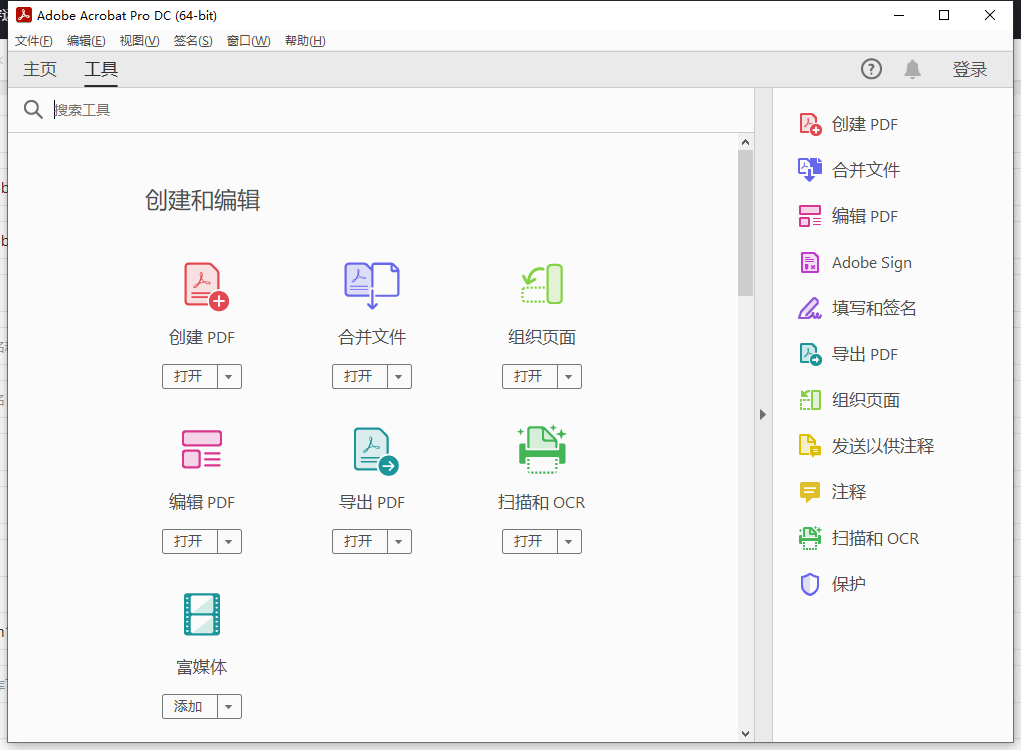Select 组织页面 icon in right sidebar
Viewport: 1021px width, 750px height.
click(810, 400)
